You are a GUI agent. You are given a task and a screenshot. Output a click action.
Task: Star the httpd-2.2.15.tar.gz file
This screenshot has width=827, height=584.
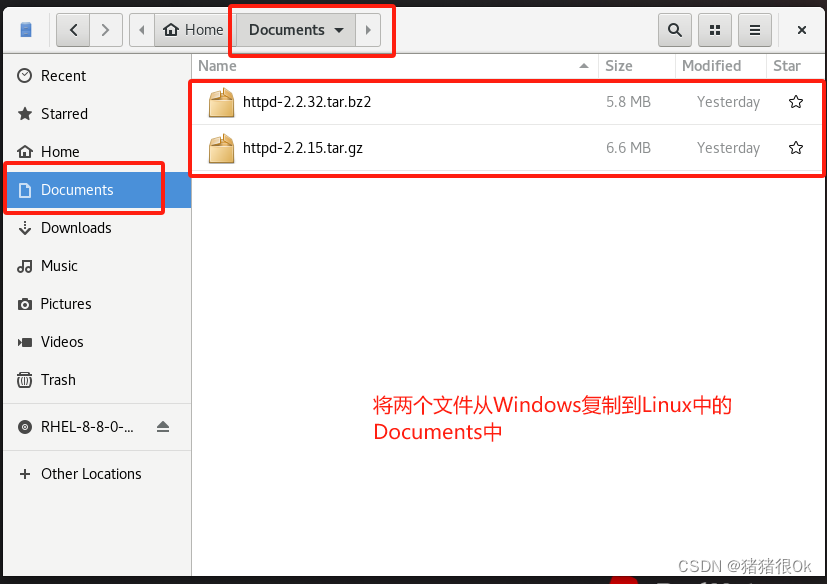click(796, 148)
